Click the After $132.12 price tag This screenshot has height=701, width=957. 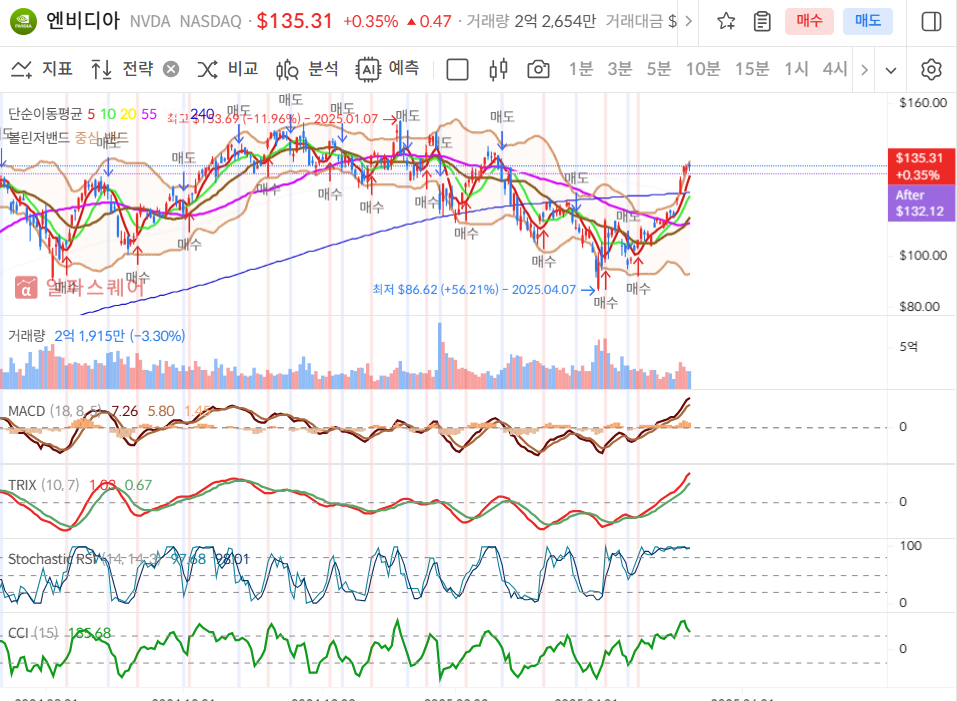(x=921, y=203)
